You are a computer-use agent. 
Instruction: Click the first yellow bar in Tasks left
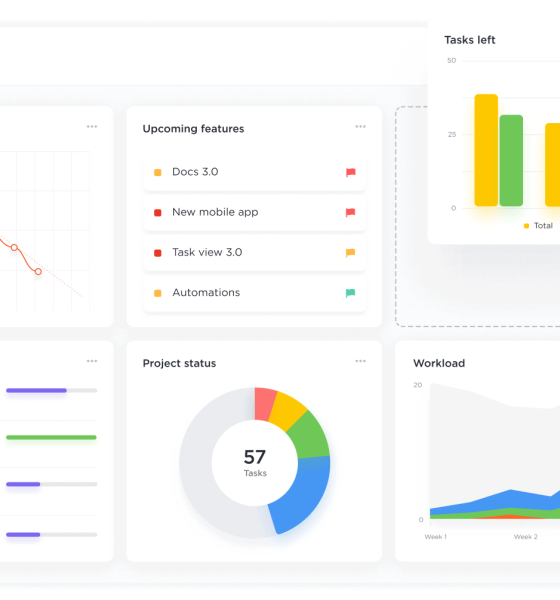coord(486,150)
